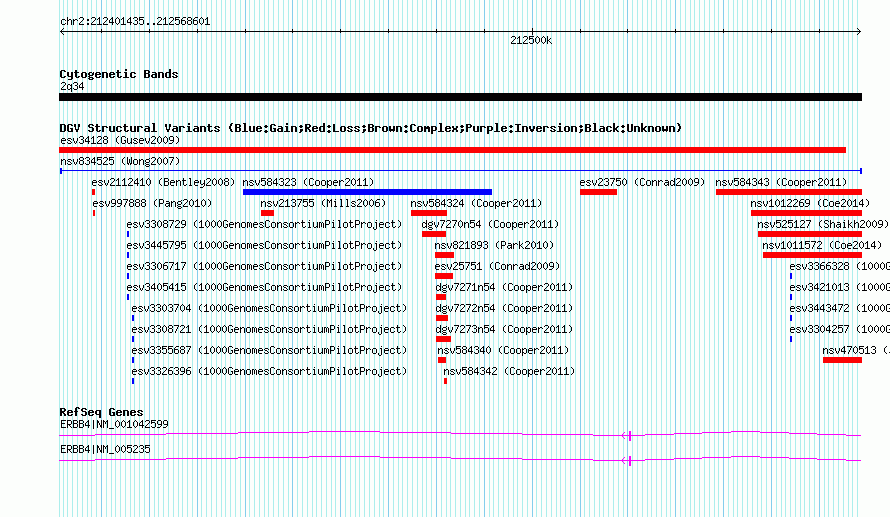The width and height of the screenshot is (890, 517).
Task: Click the nsv525127 (Shaikh2009) red bar
Action: point(810,234)
